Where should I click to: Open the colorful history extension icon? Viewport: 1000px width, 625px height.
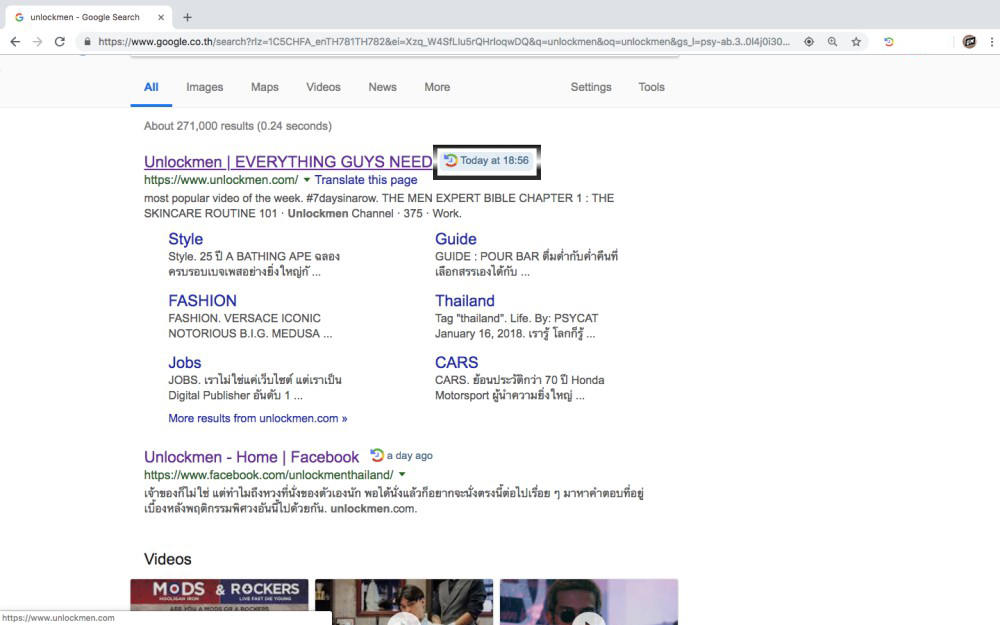tap(888, 42)
